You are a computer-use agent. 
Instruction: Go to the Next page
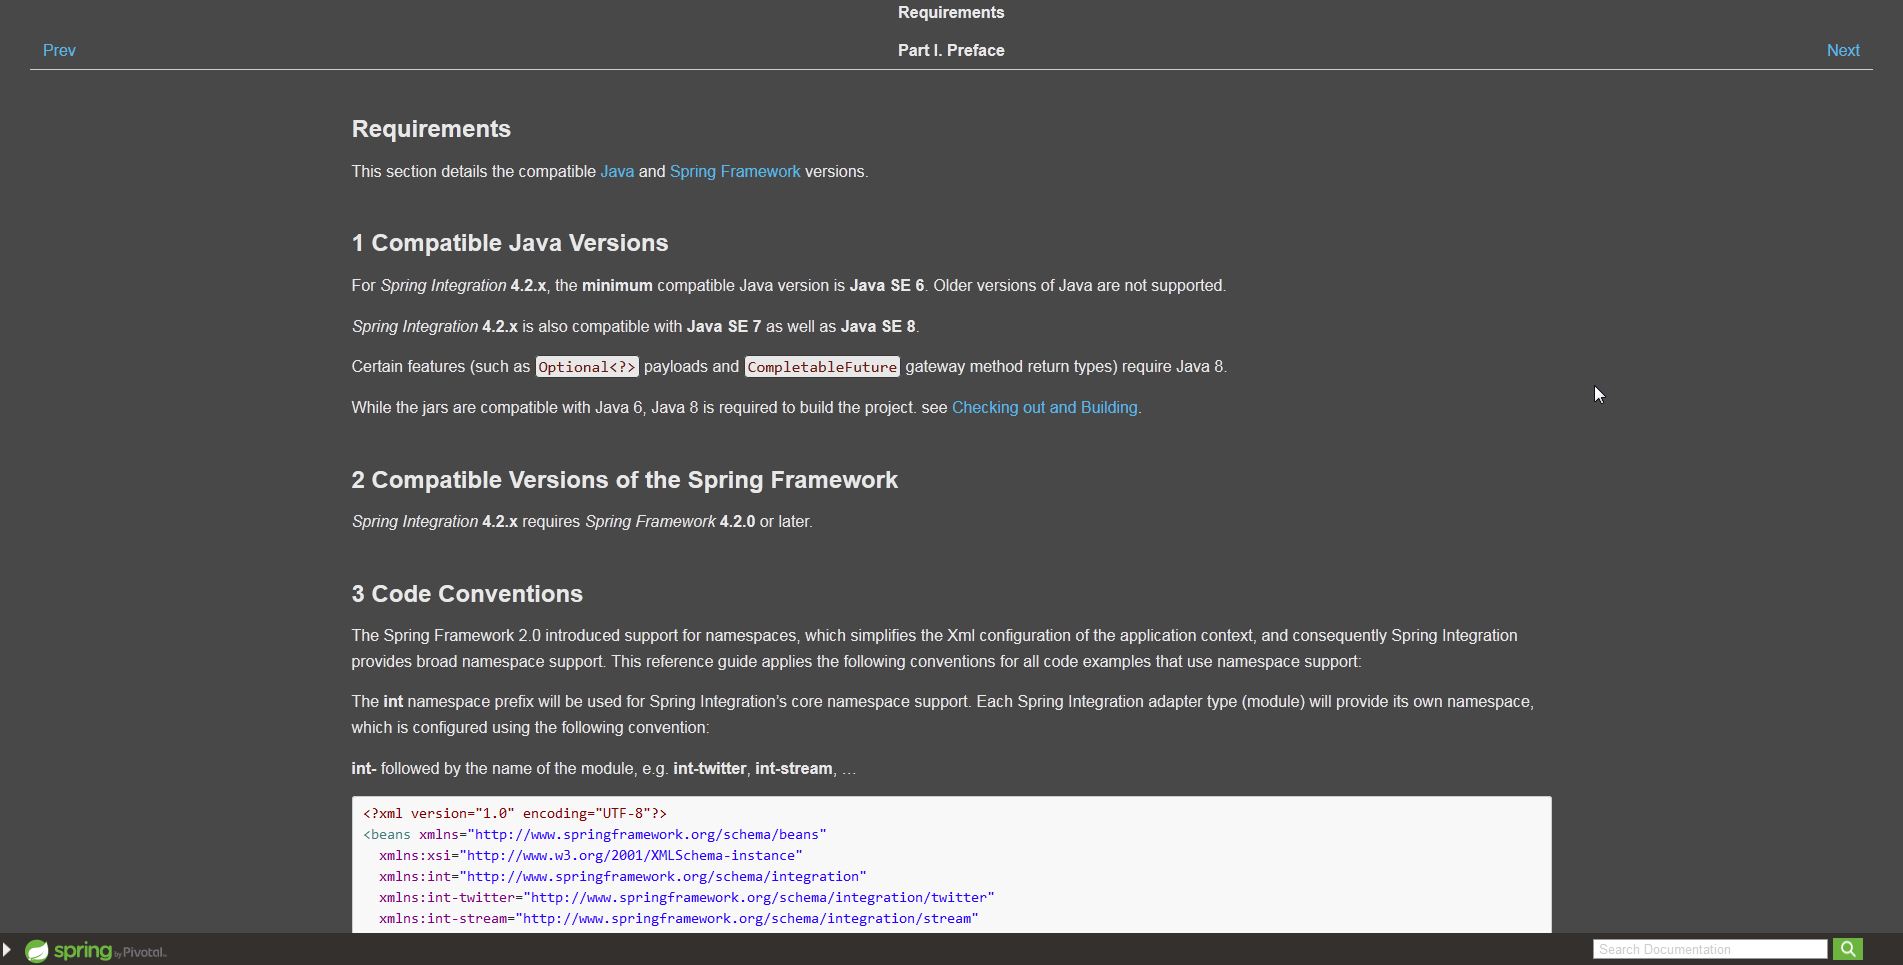pyautogui.click(x=1842, y=50)
